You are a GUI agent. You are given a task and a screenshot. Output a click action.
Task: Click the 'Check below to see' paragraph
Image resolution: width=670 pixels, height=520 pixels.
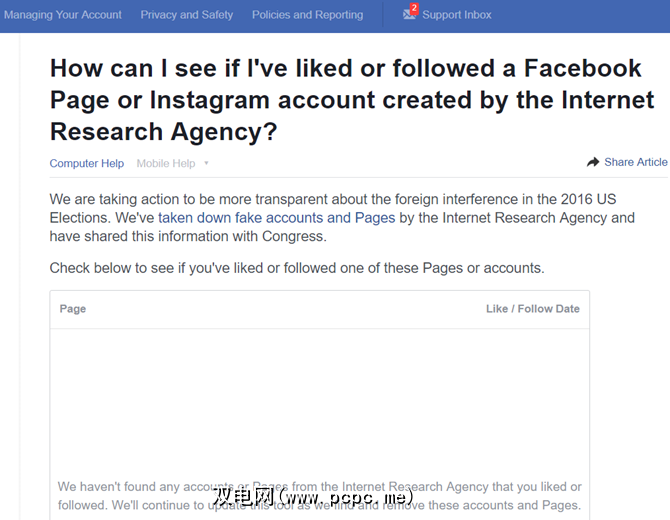tap(297, 268)
